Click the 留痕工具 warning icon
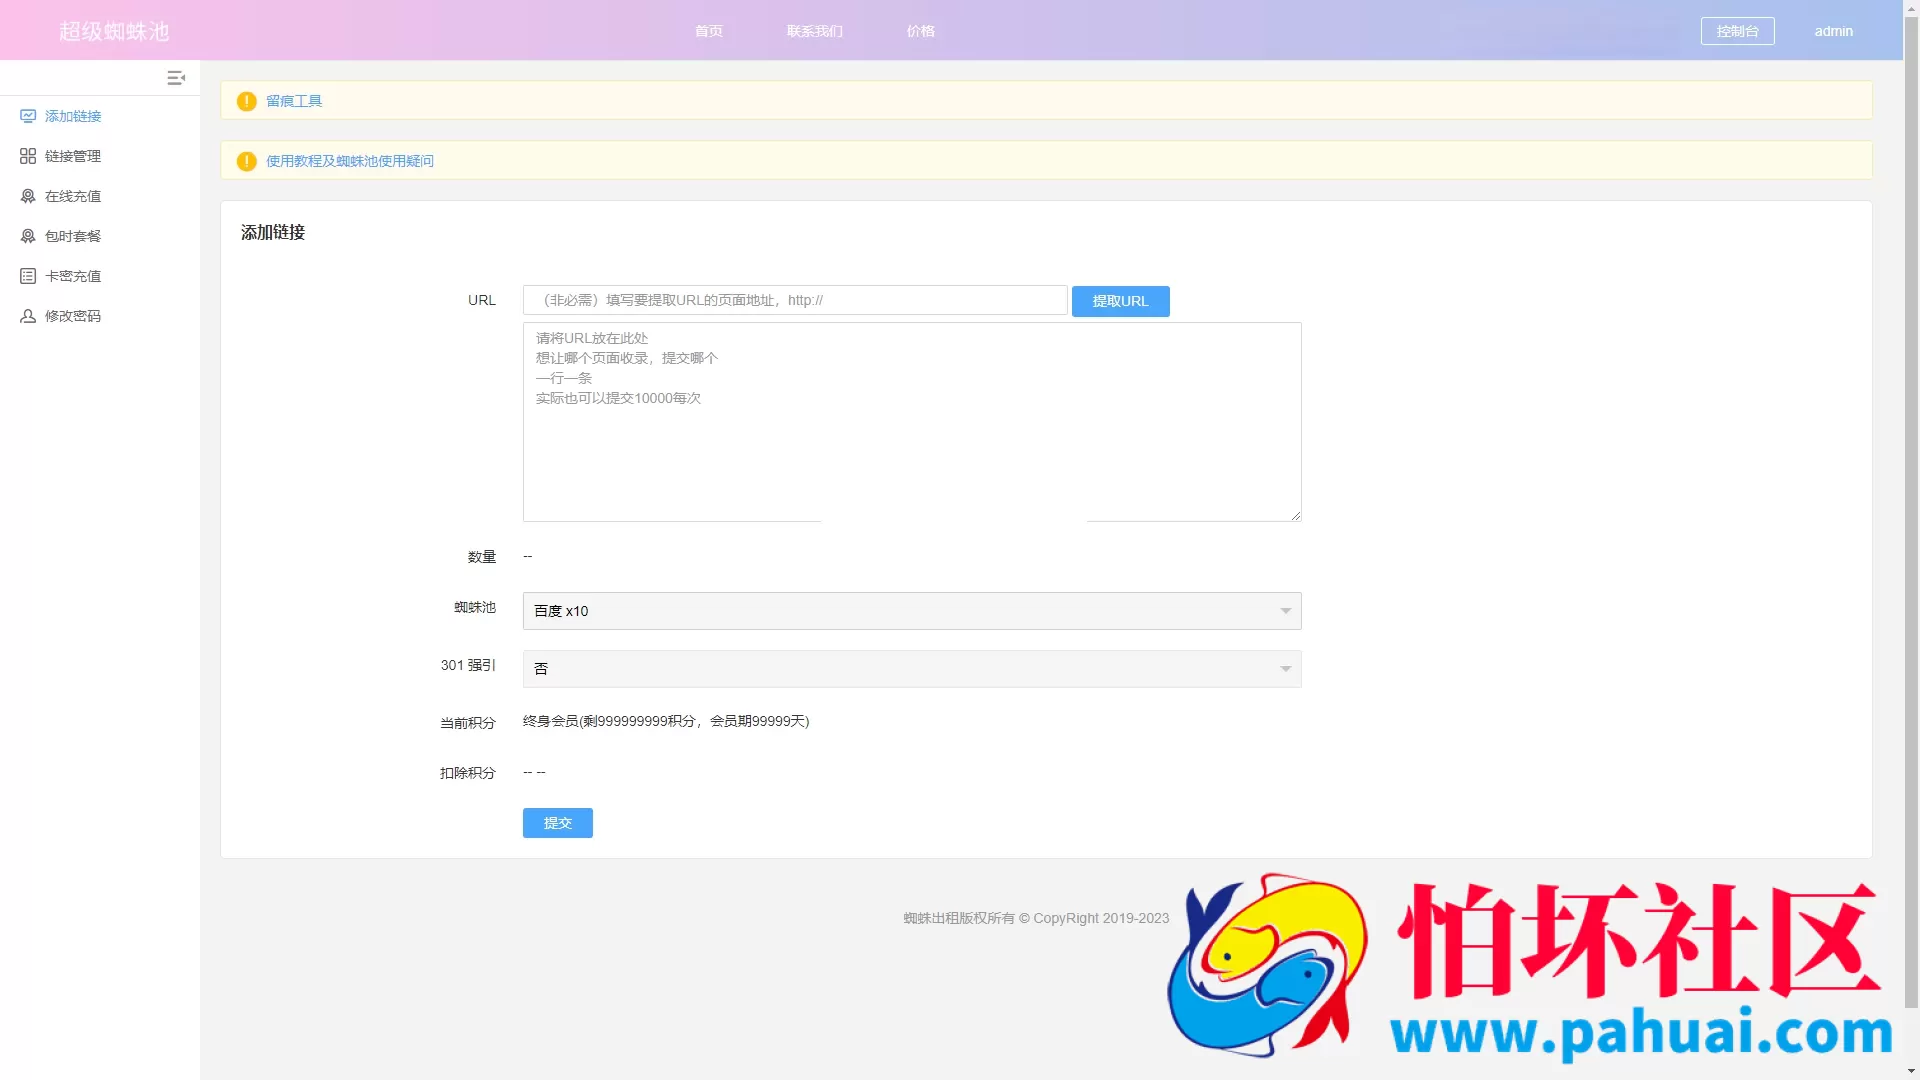The width and height of the screenshot is (1920, 1080). coord(246,101)
